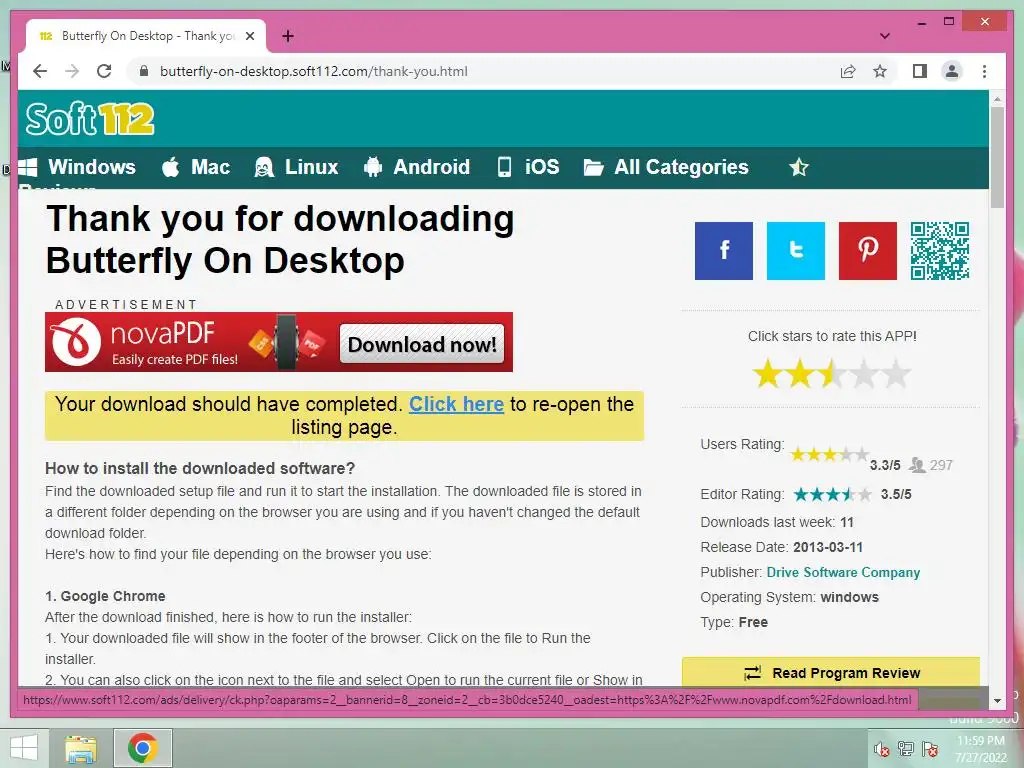
Task: Open the Windows Start button
Action: click(x=24, y=748)
